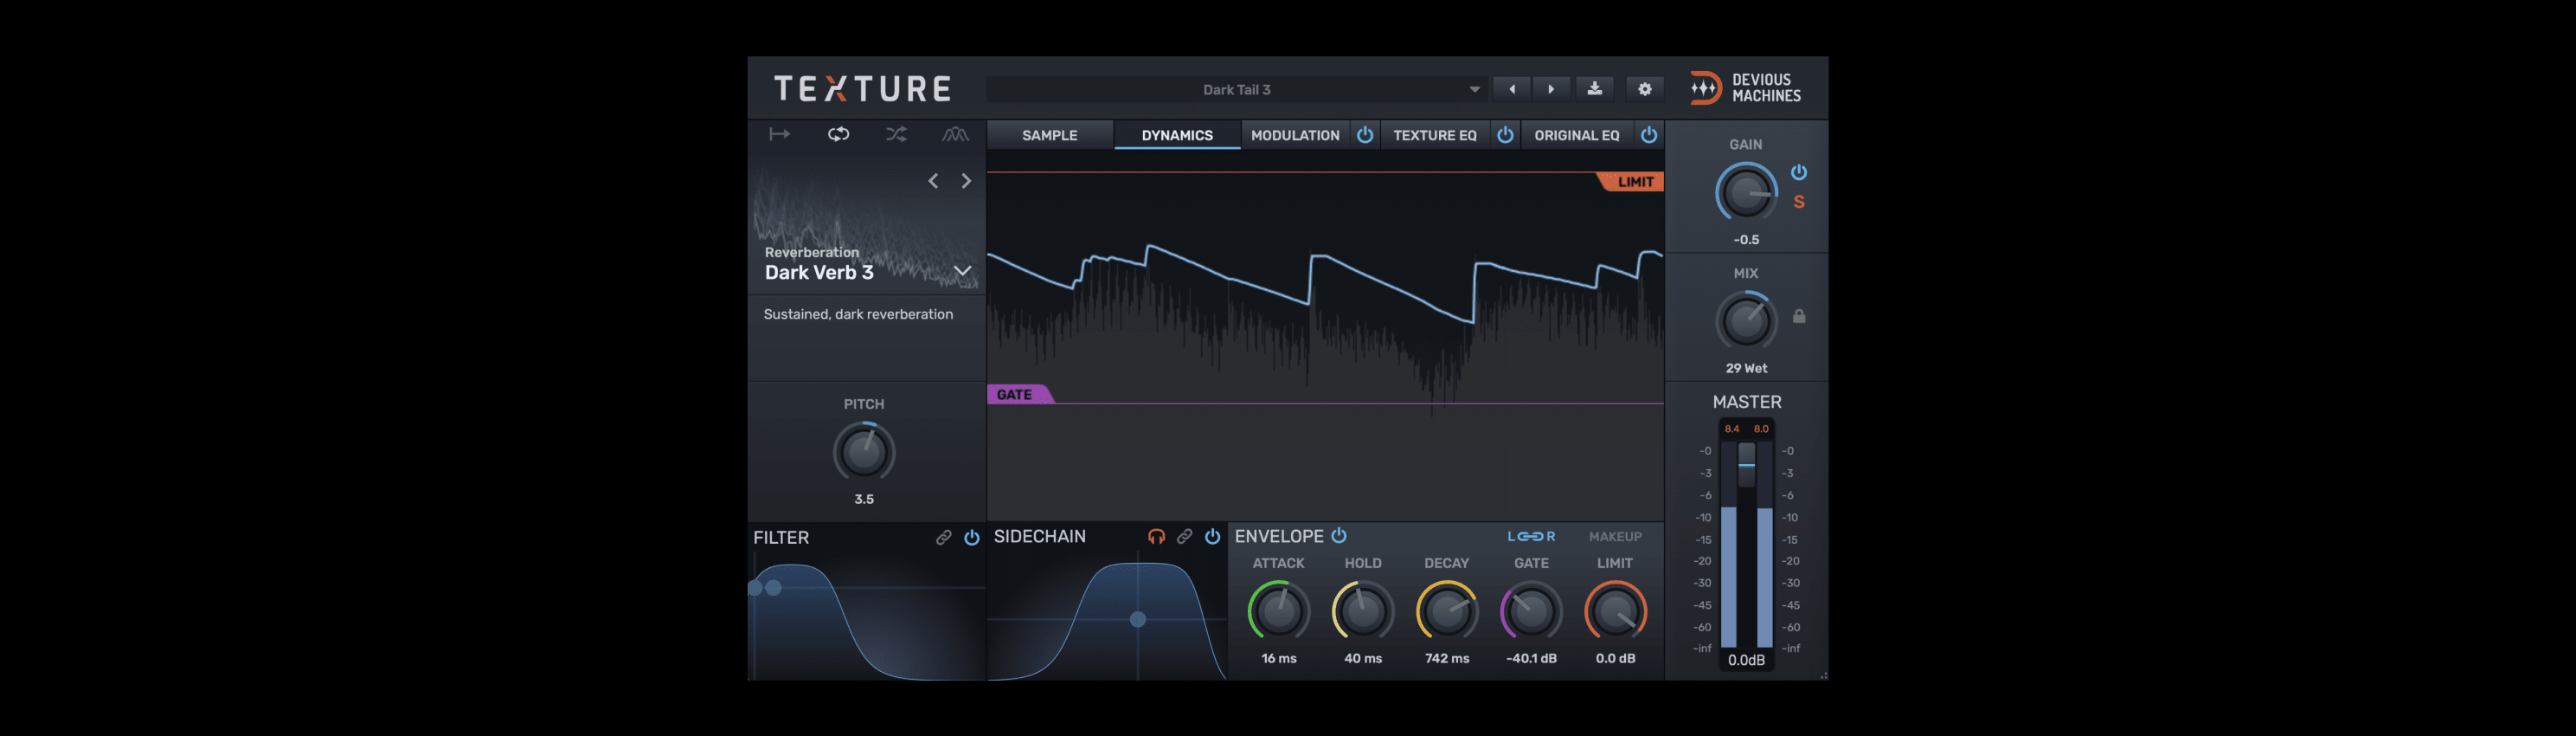Open the TEXTURE EQ tab
This screenshot has width=2576, height=736.
[1434, 135]
